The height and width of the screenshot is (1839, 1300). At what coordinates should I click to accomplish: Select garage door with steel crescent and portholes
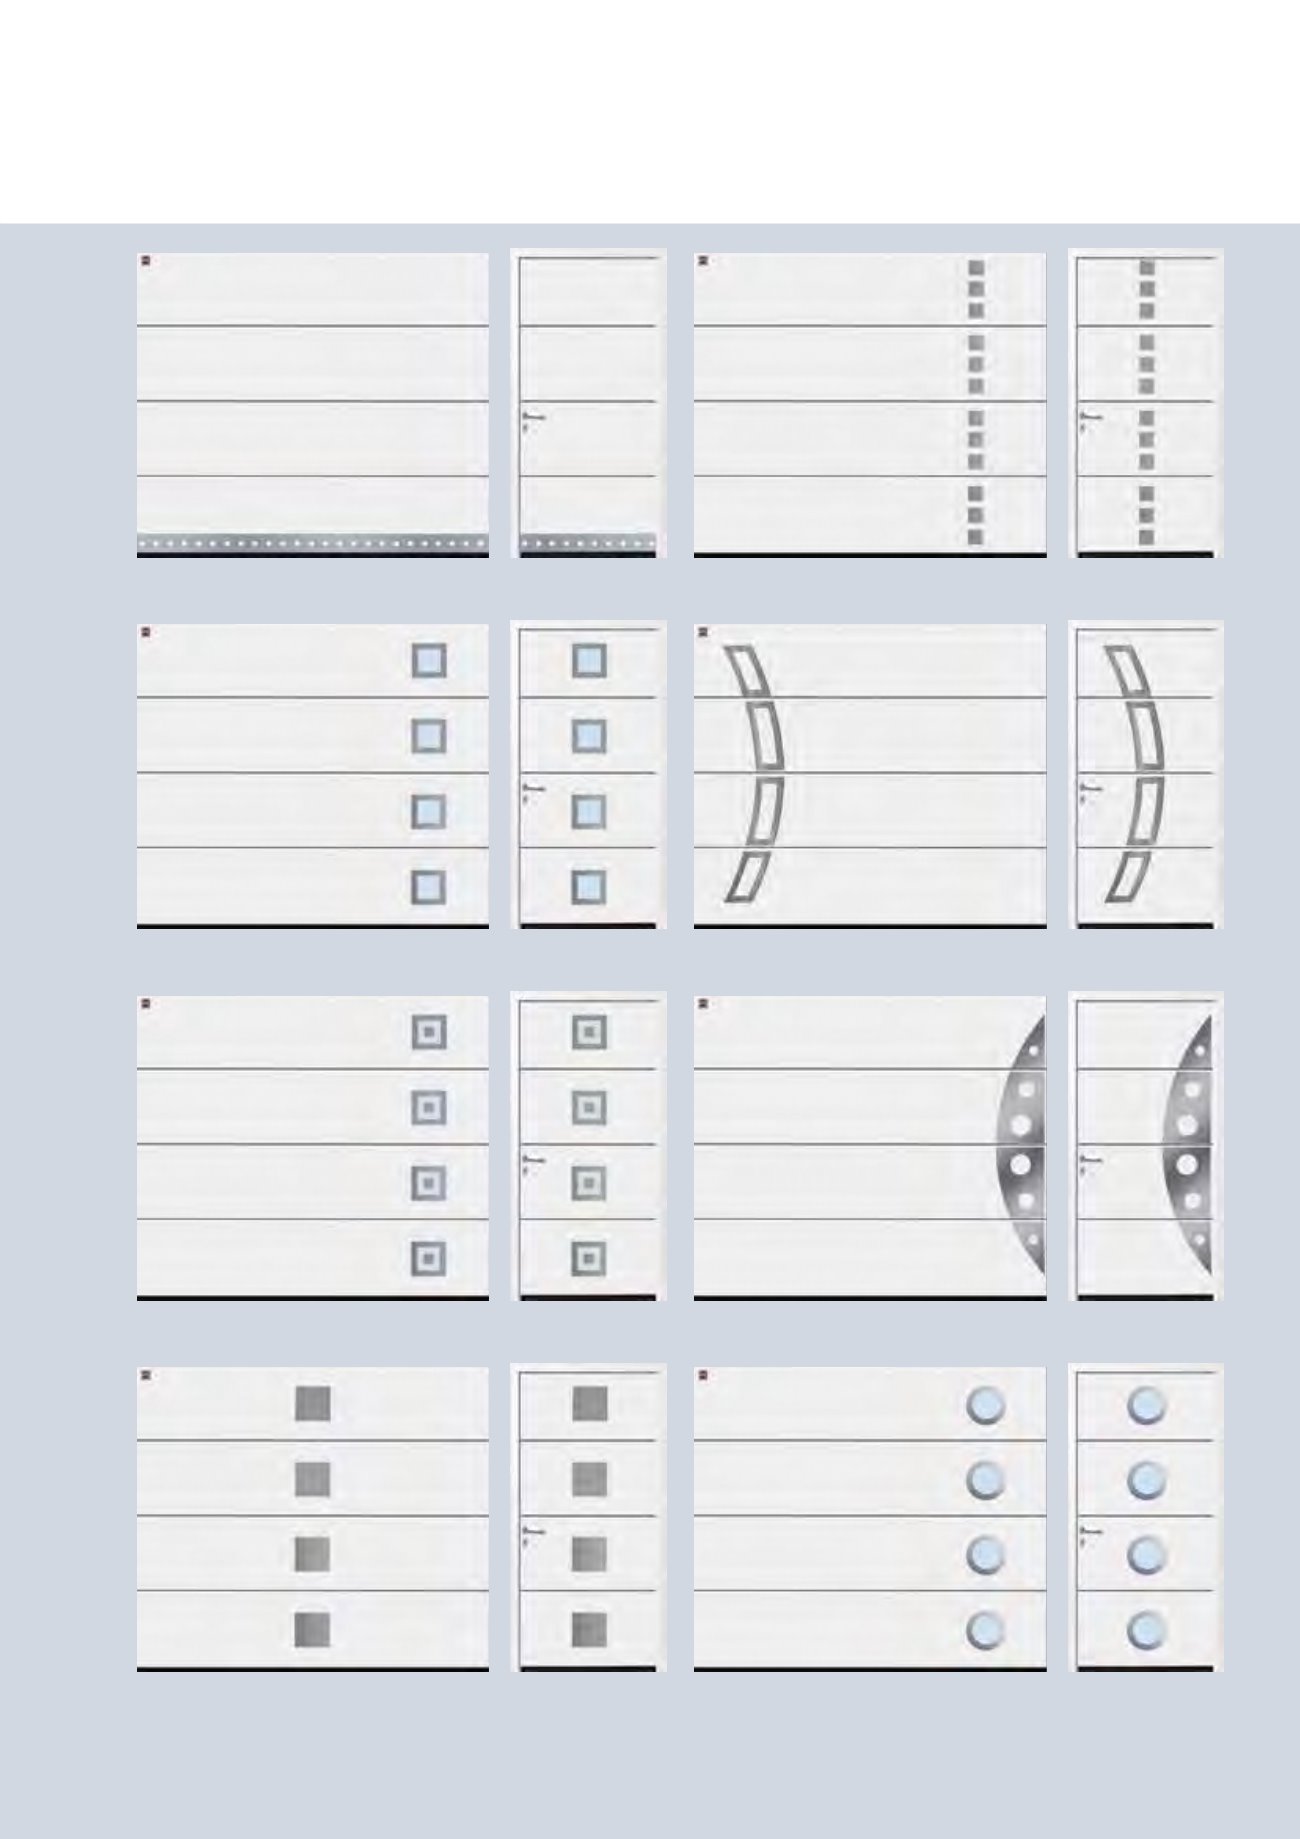(870, 1148)
